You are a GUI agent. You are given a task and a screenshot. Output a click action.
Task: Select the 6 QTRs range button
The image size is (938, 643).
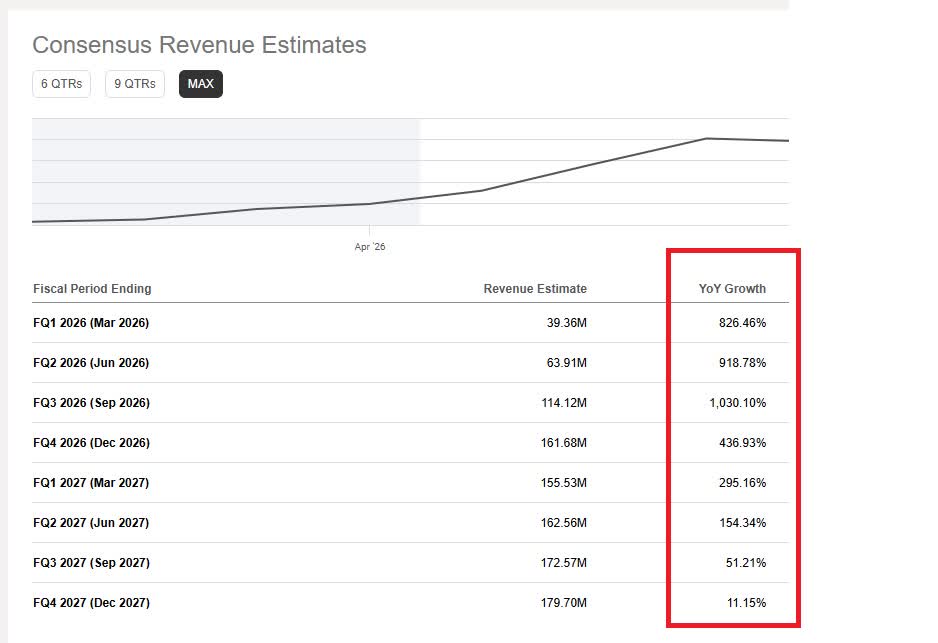(62, 84)
